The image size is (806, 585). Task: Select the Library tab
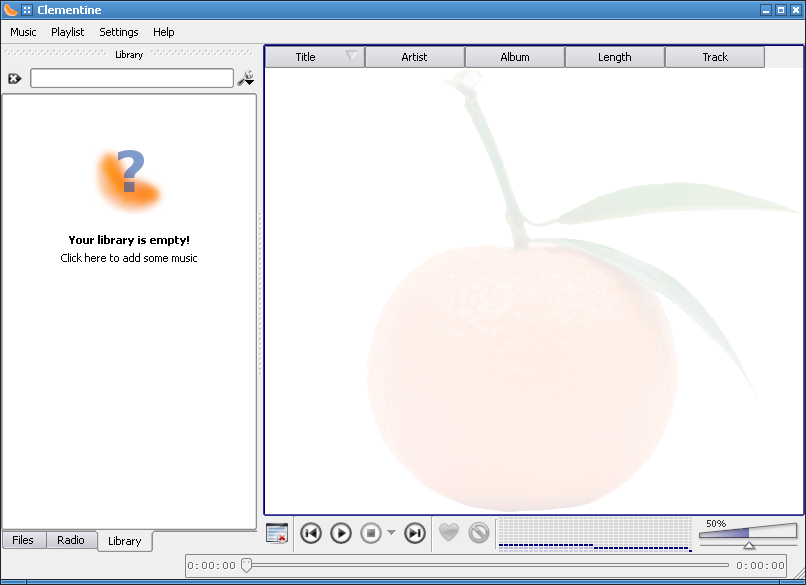click(124, 541)
